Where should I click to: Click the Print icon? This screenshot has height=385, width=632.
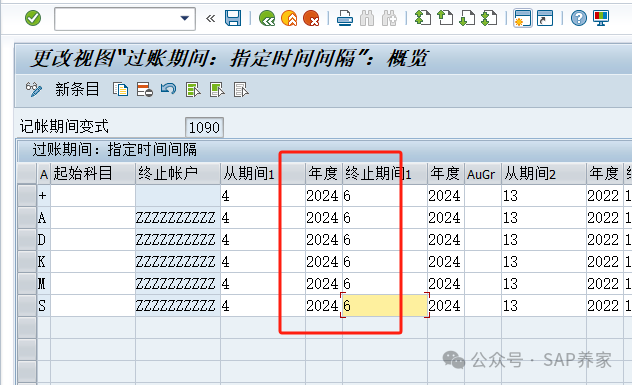[x=345, y=19]
